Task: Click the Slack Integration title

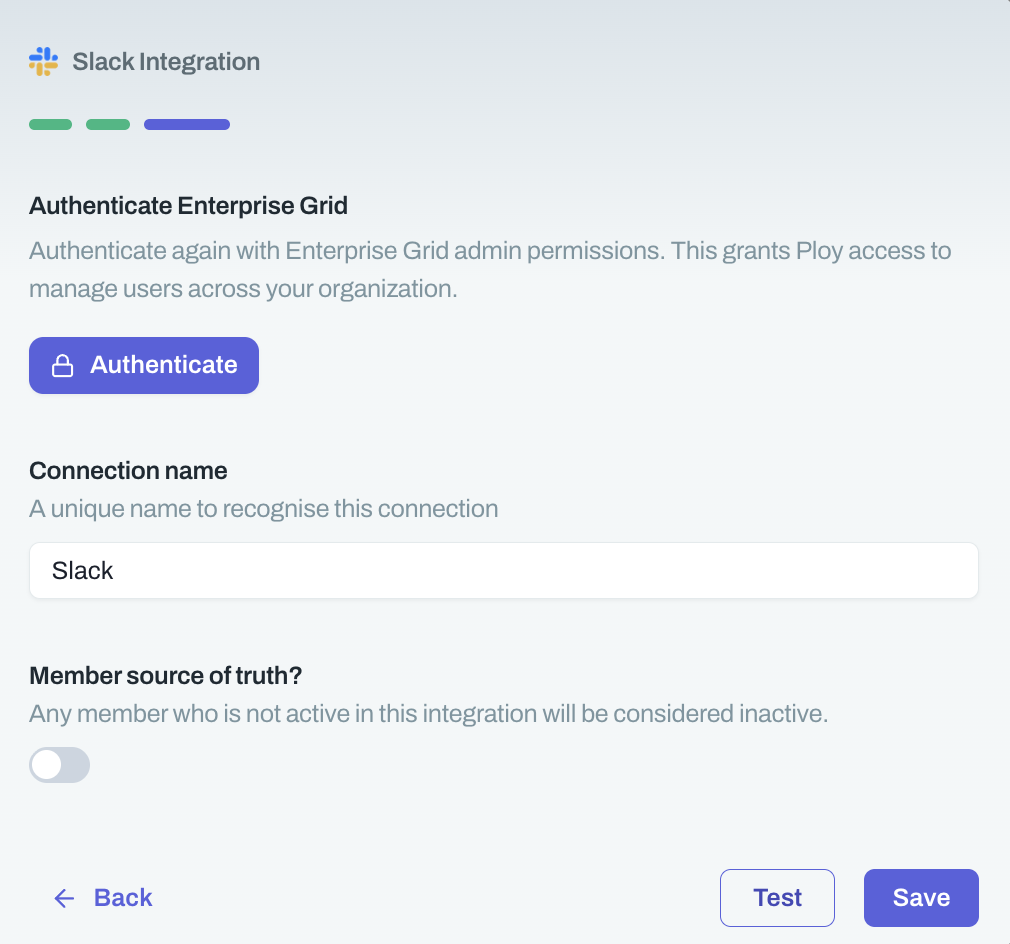Action: tap(166, 62)
